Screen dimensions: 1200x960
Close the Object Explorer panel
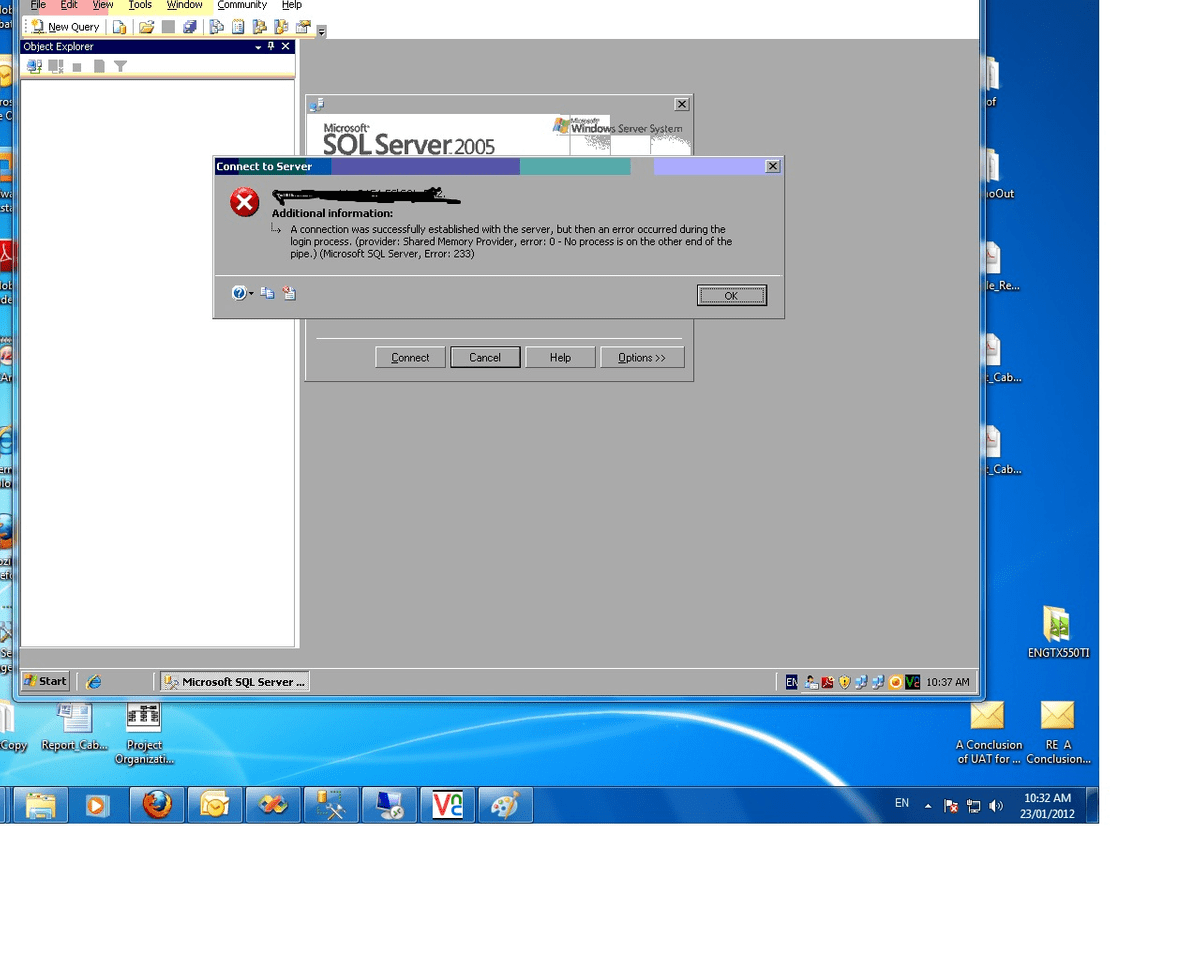click(285, 47)
